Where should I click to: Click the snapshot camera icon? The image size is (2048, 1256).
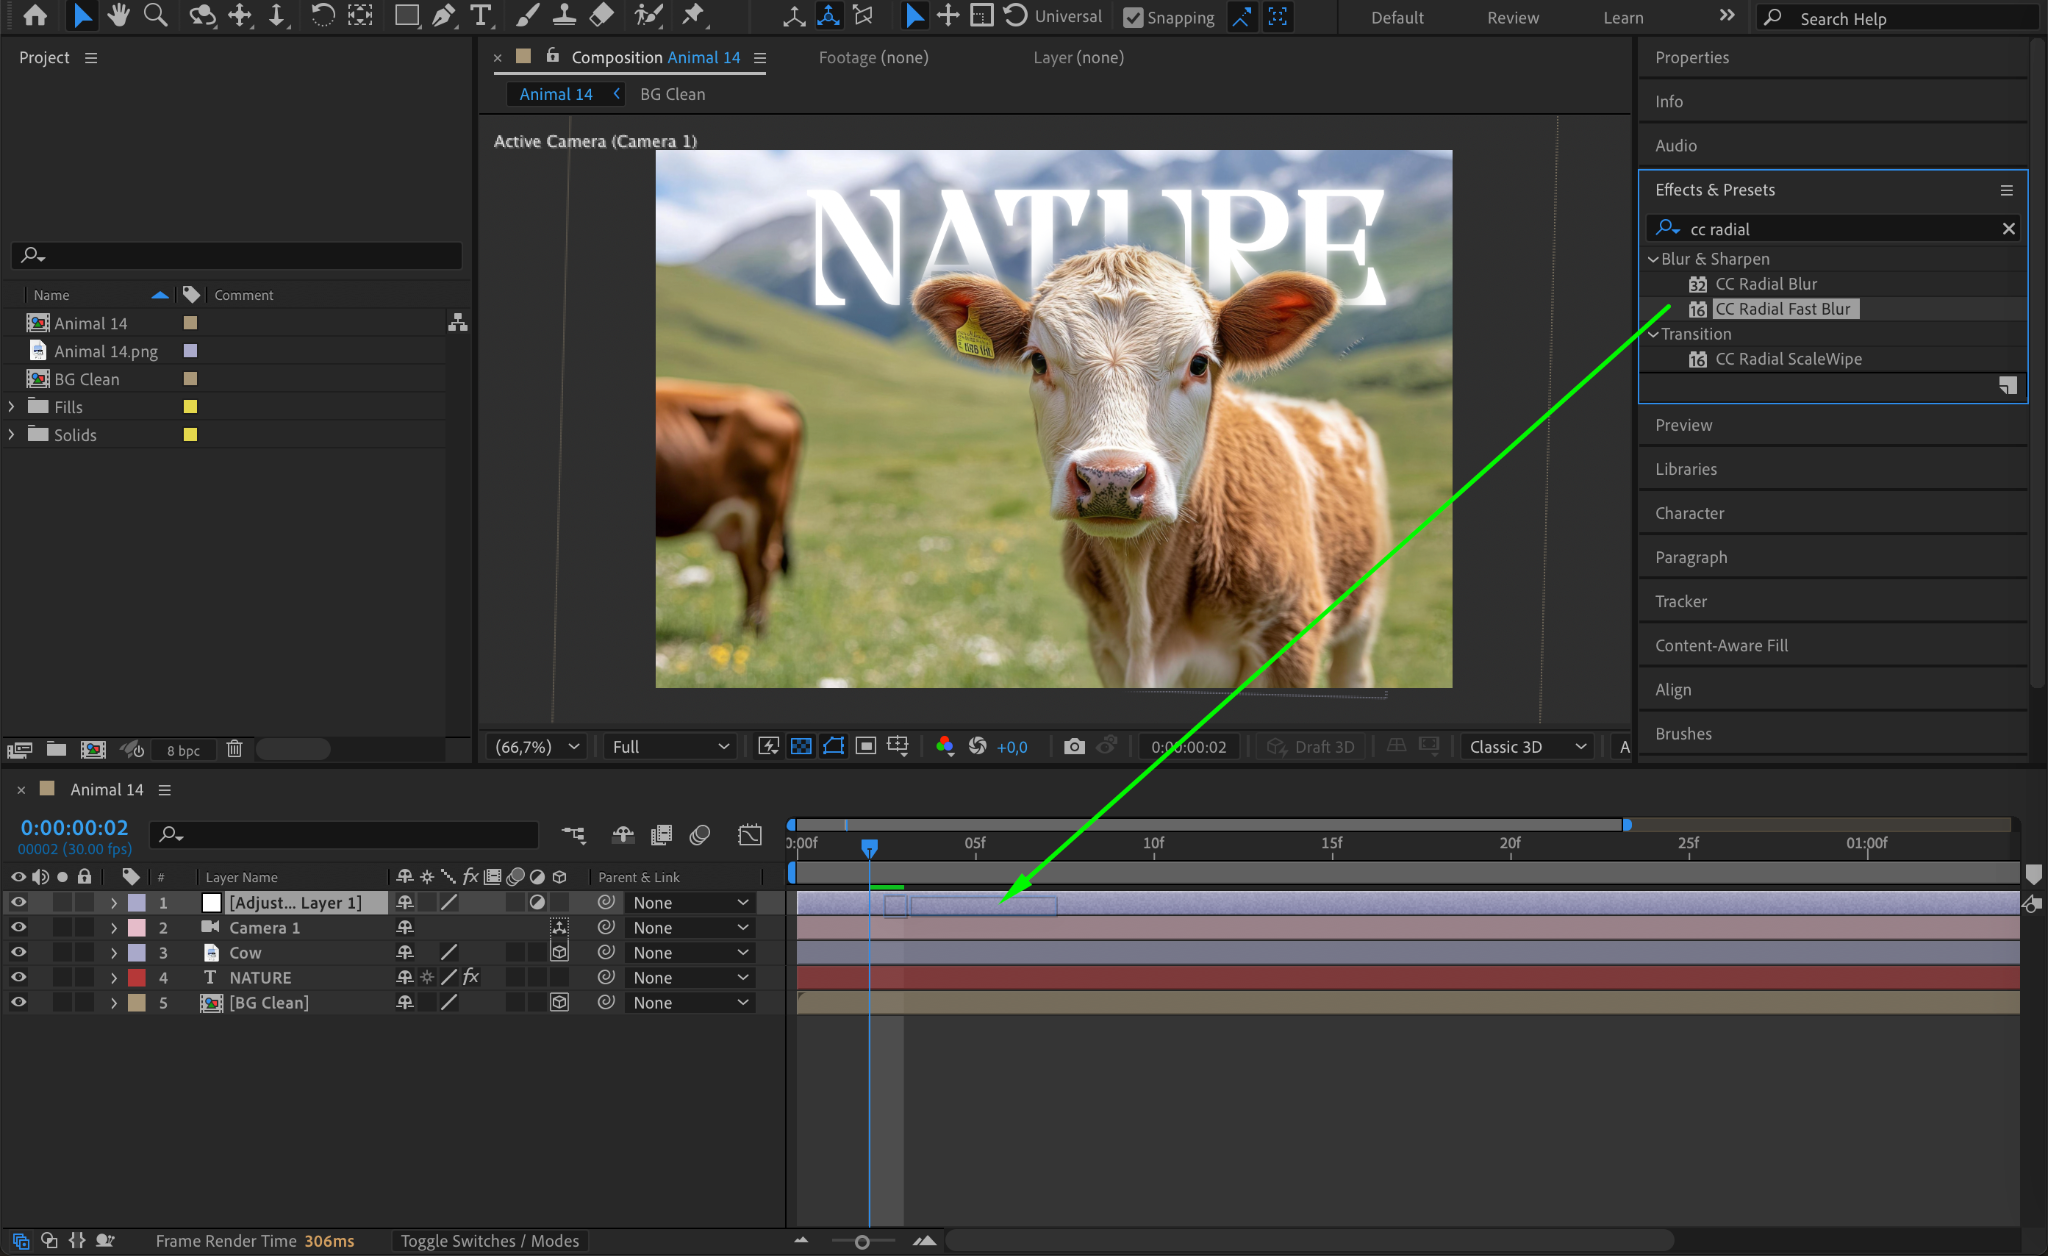point(1074,746)
